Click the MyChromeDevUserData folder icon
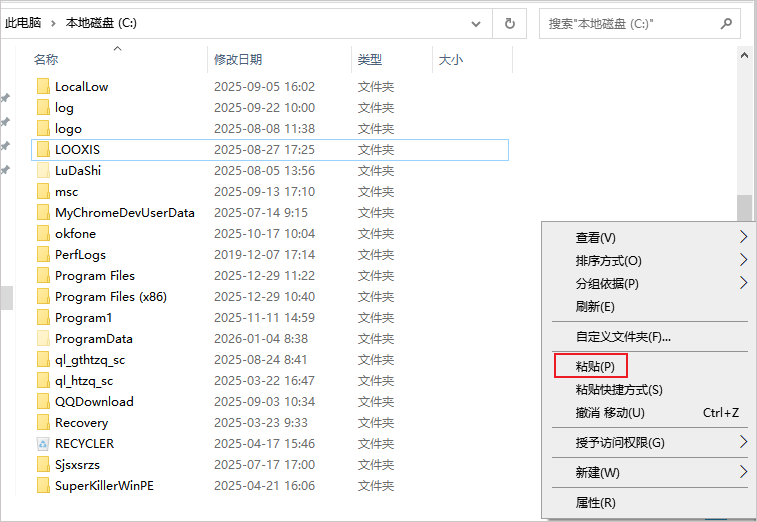This screenshot has width=757, height=522. point(43,212)
